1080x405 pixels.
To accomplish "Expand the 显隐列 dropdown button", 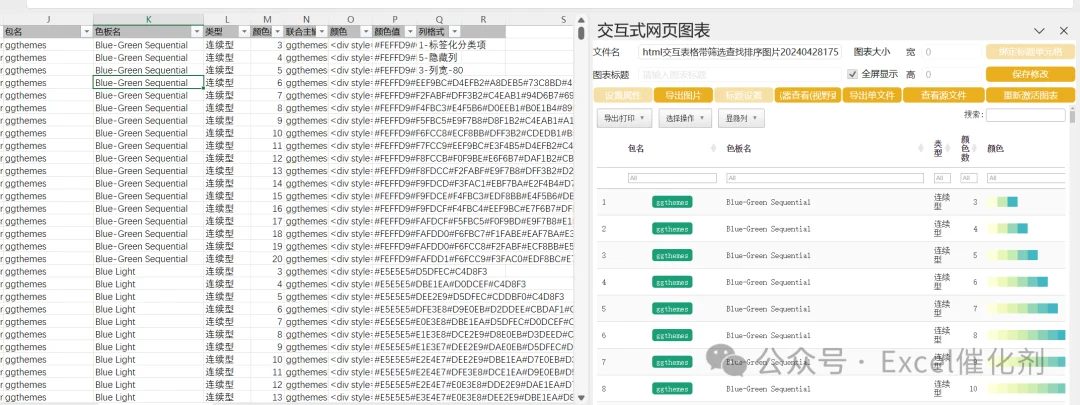I will (740, 118).
